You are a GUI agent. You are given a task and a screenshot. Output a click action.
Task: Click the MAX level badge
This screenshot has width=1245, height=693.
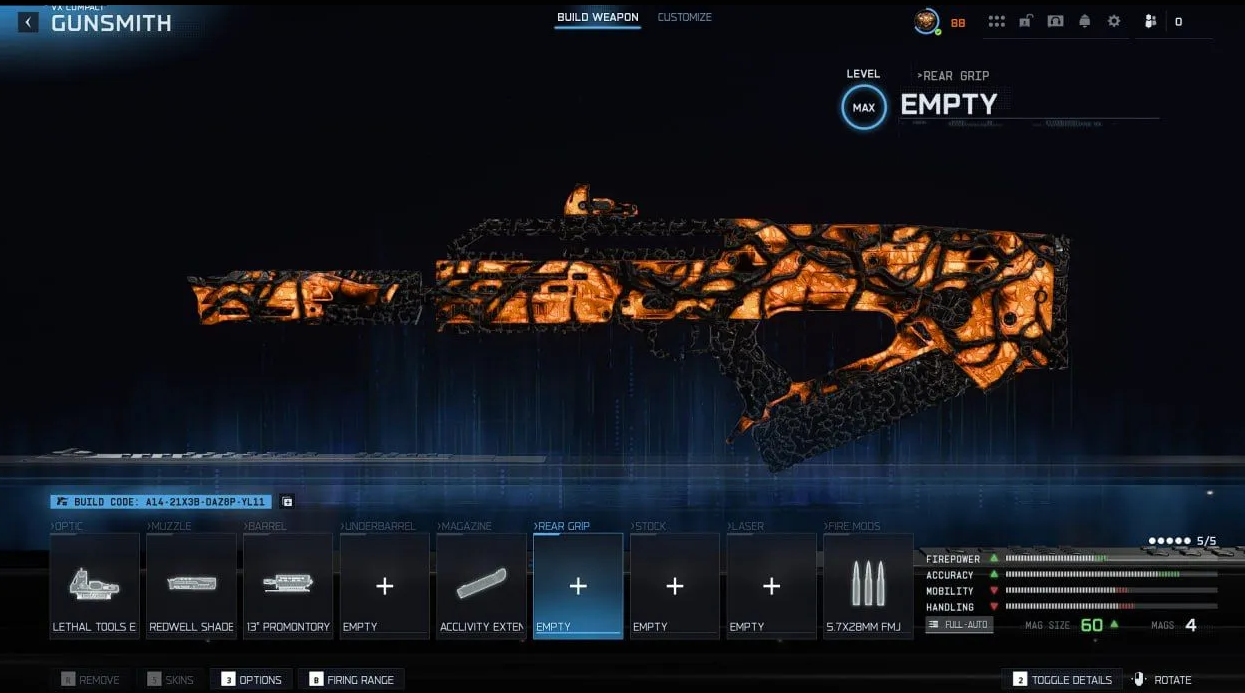tap(864, 107)
